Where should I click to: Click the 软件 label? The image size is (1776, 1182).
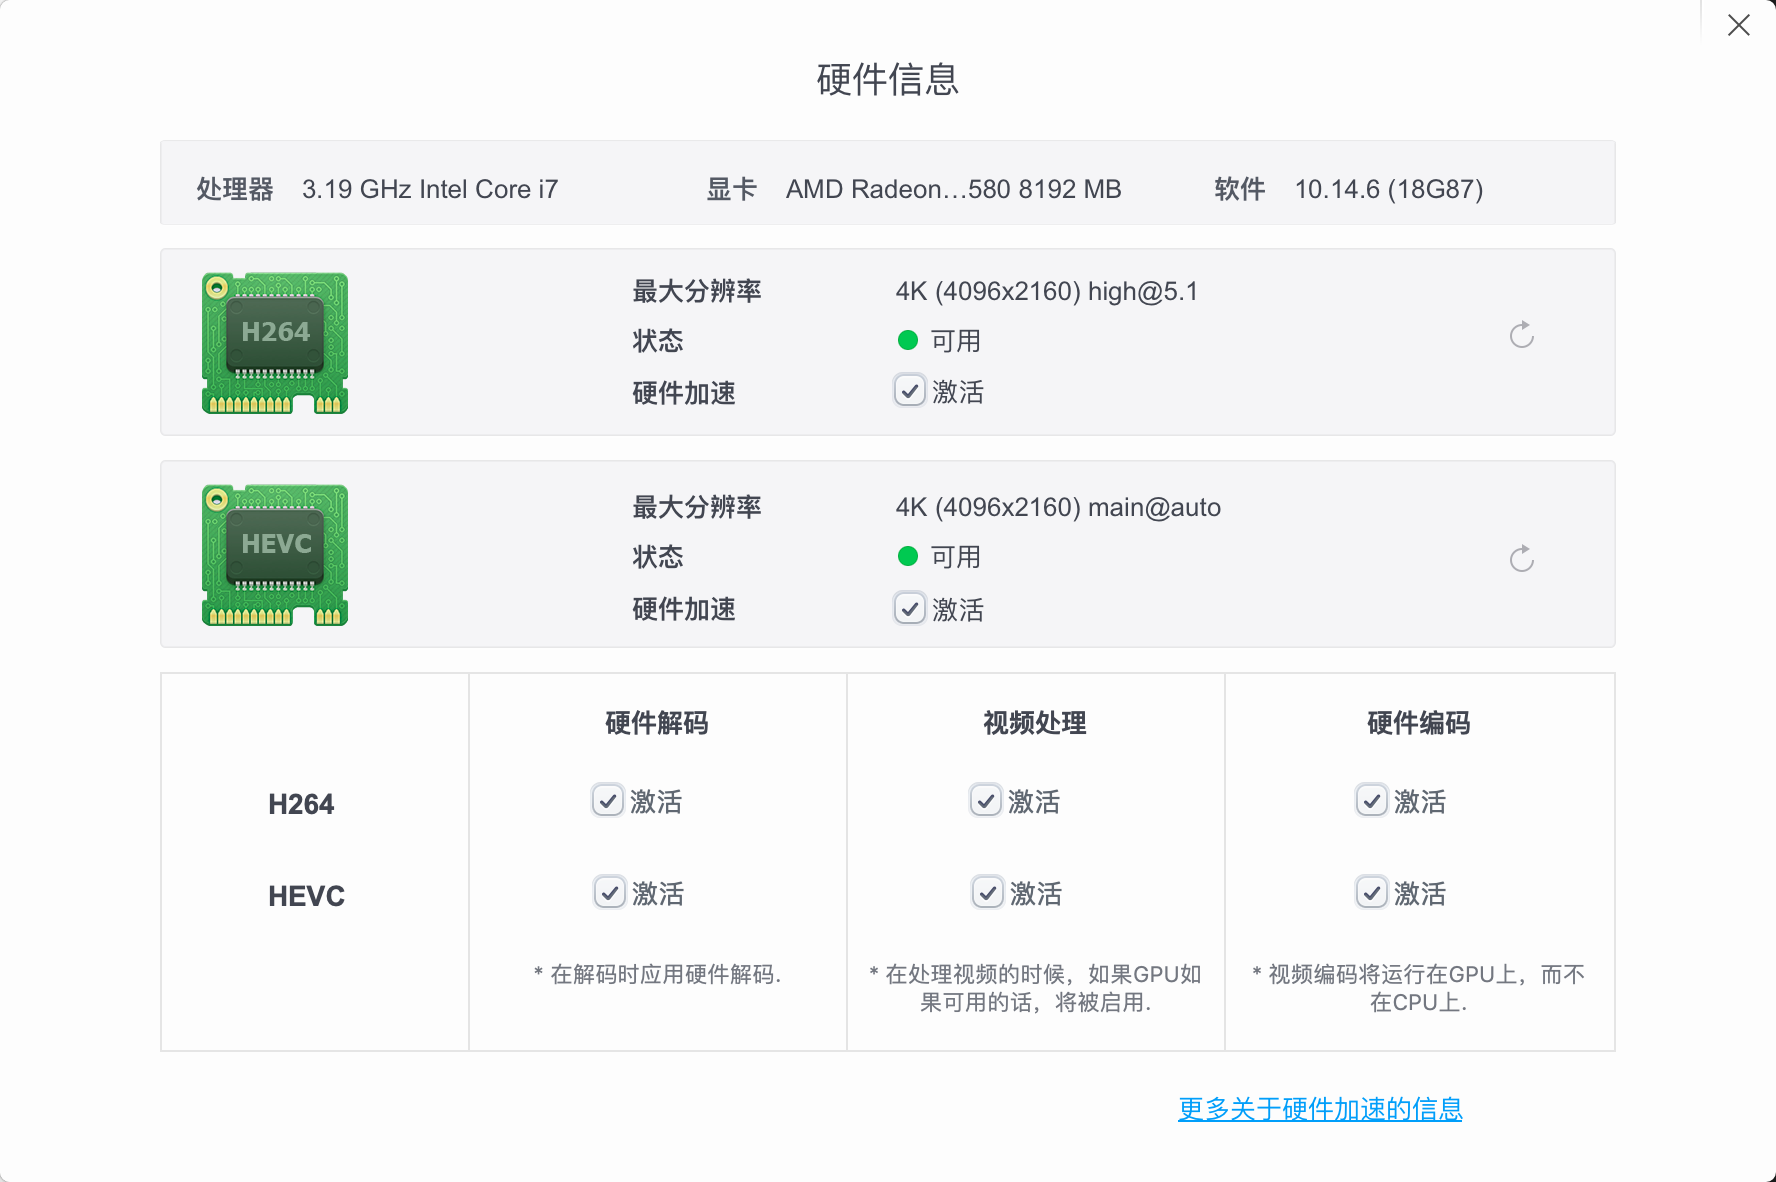[x=1240, y=189]
